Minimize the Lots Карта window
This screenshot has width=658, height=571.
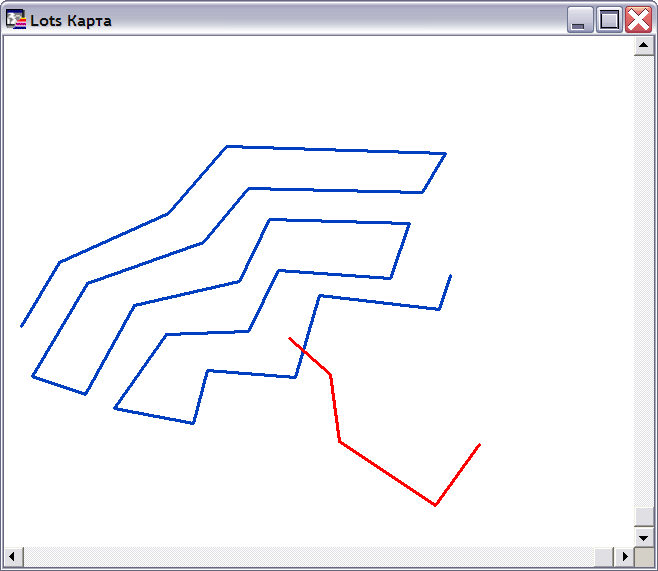580,20
